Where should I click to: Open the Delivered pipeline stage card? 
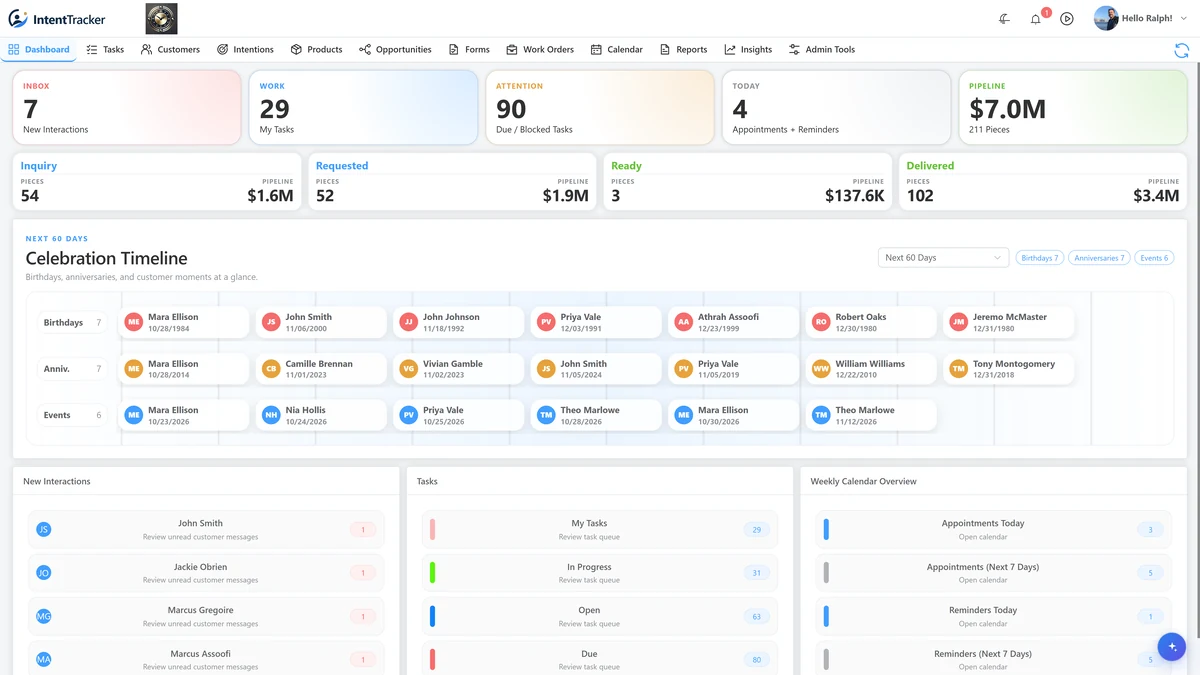click(1043, 182)
